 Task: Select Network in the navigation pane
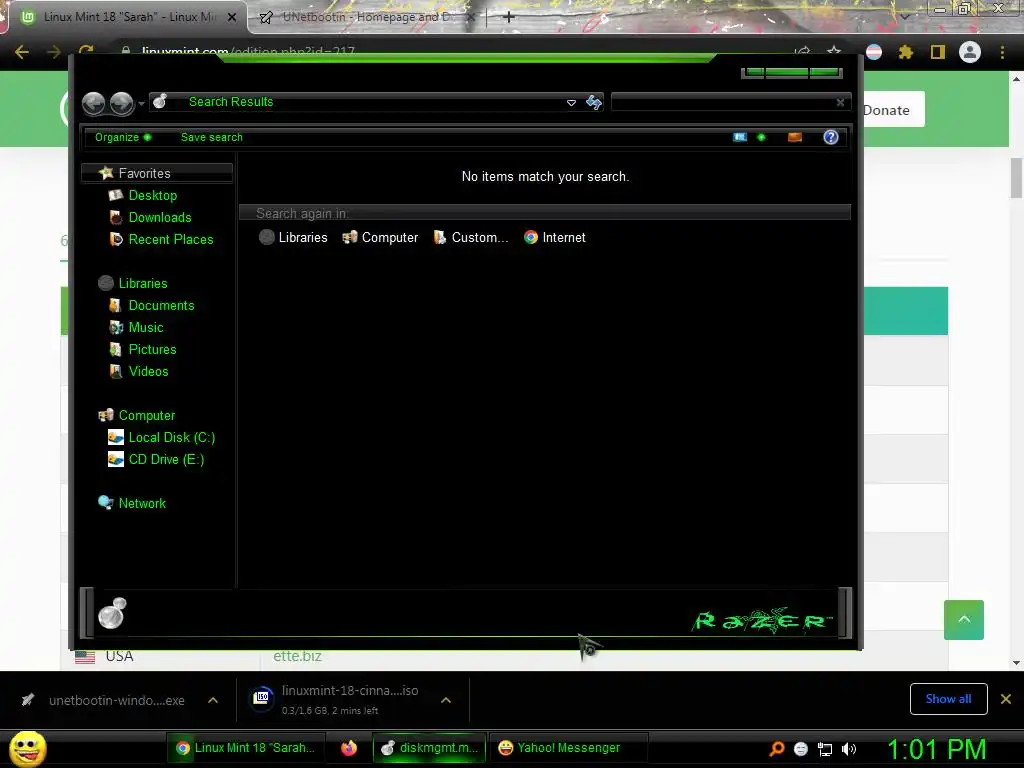point(142,504)
